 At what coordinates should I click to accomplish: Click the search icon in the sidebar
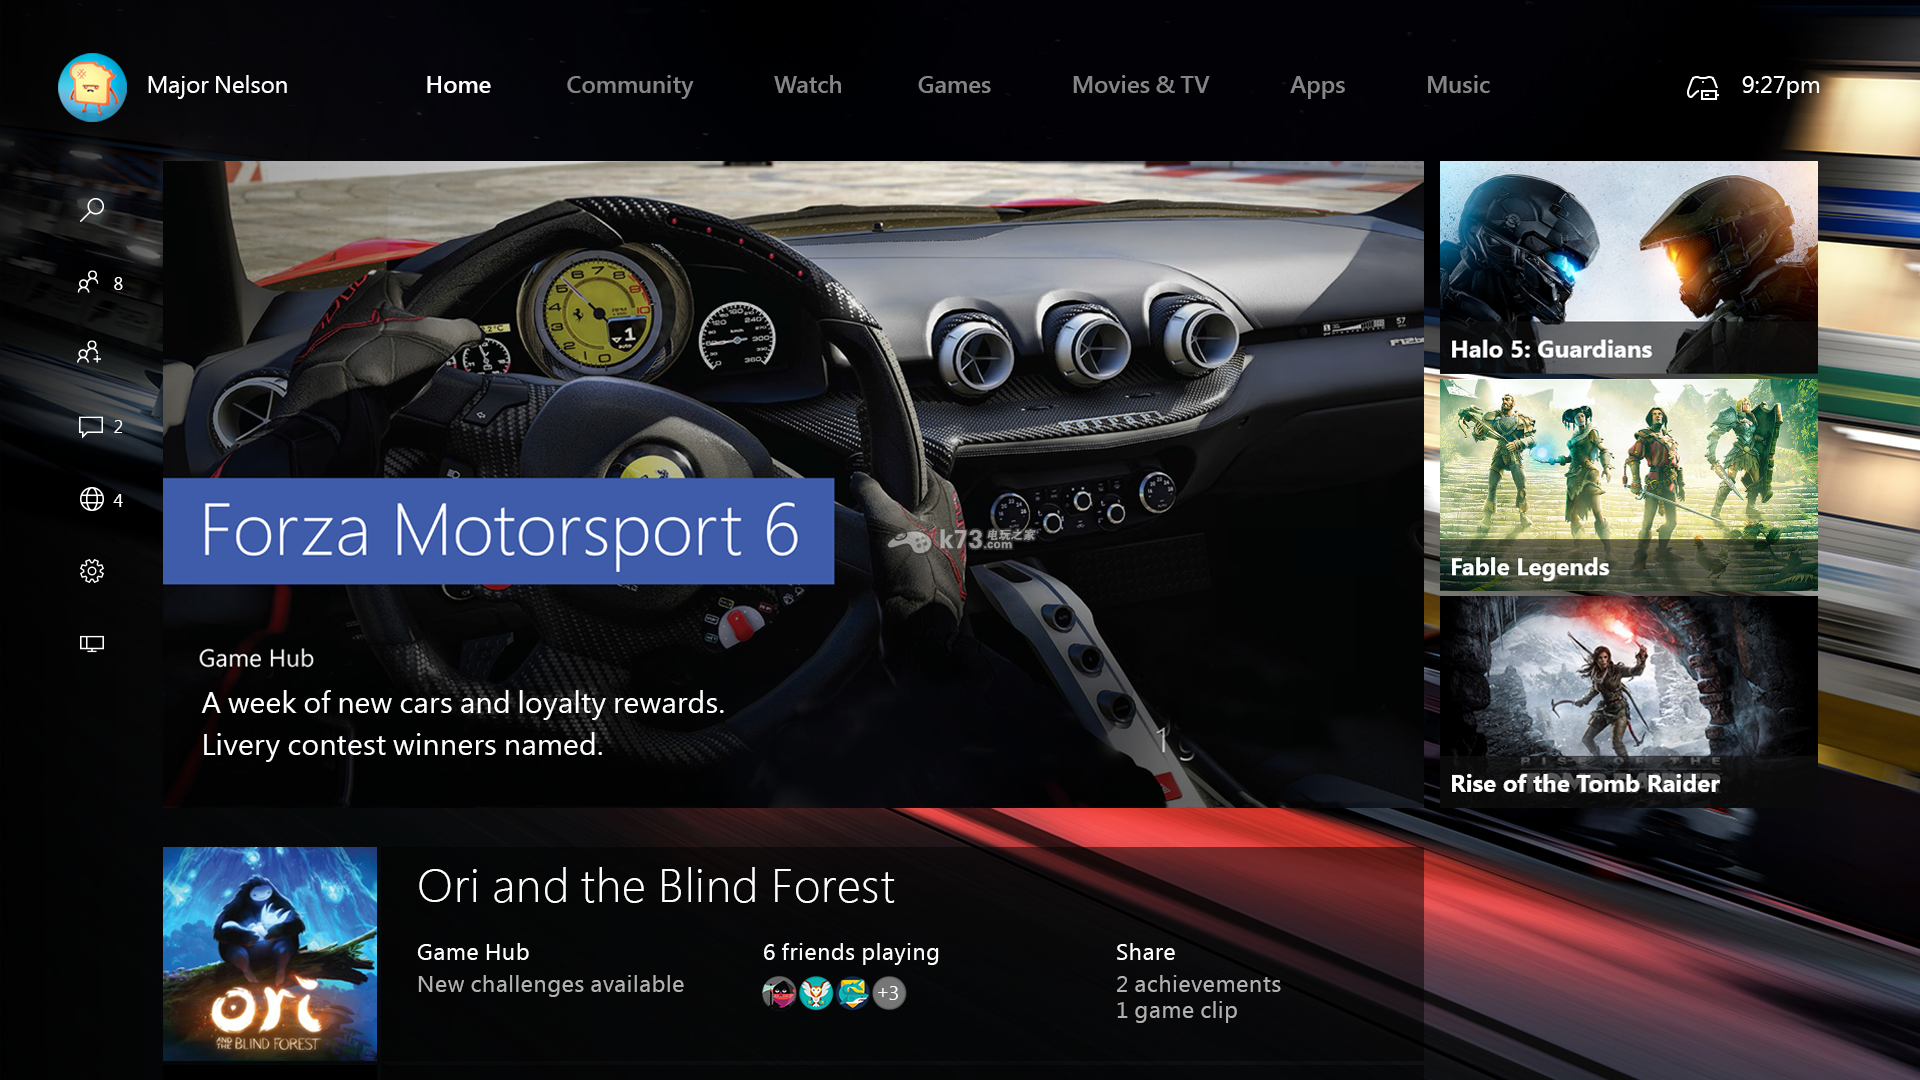(x=92, y=210)
